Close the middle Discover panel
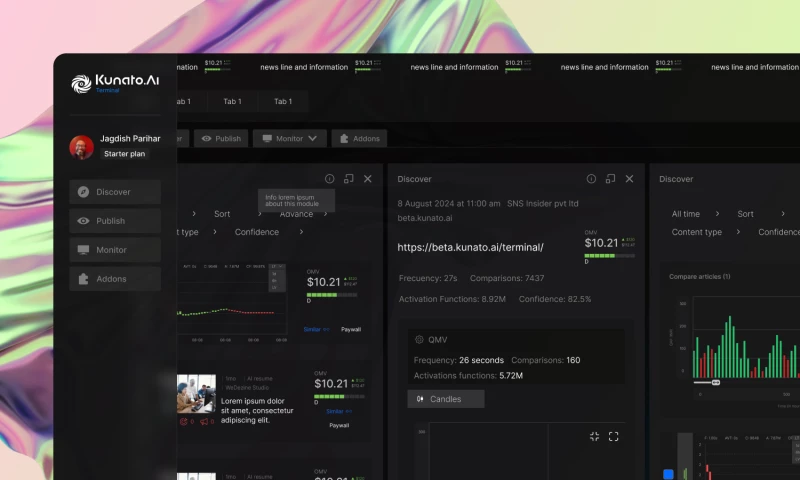 (629, 179)
